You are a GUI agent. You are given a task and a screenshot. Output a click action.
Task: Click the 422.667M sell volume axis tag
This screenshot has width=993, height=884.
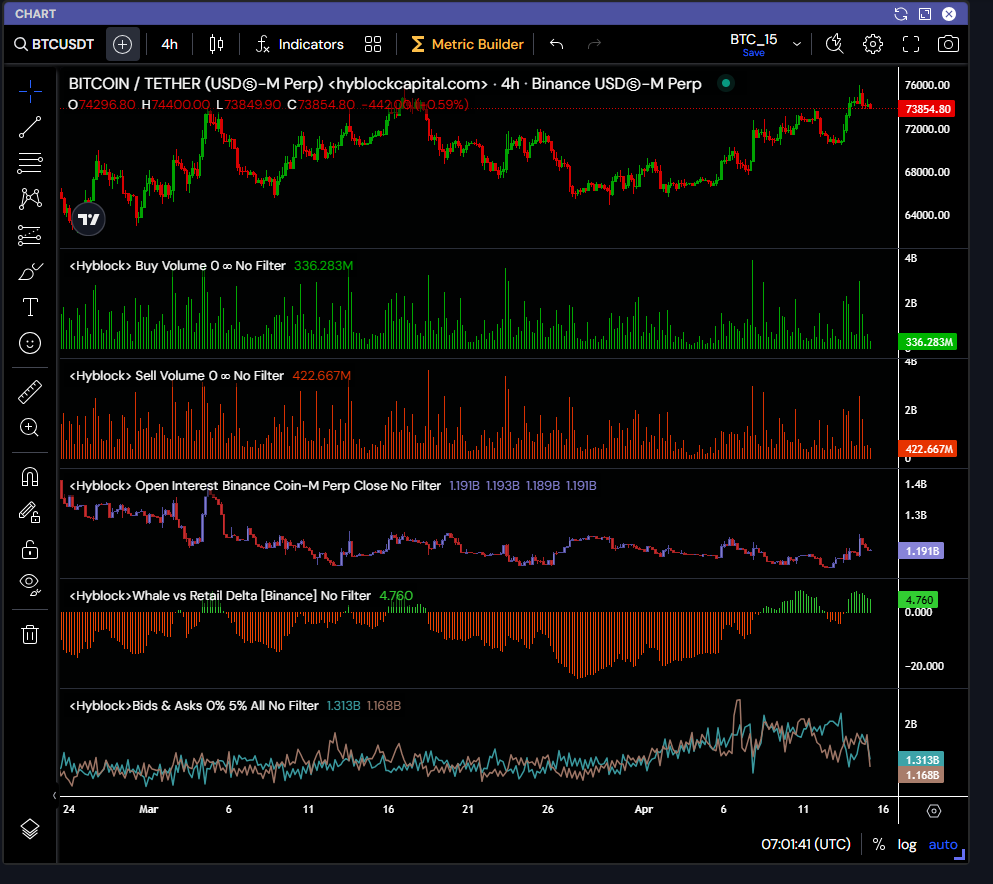(928, 449)
